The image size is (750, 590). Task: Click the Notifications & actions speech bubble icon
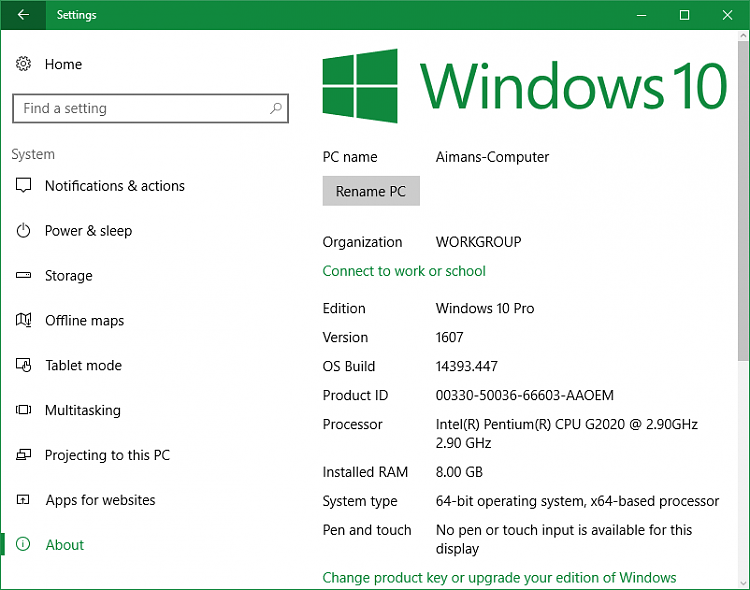point(23,185)
